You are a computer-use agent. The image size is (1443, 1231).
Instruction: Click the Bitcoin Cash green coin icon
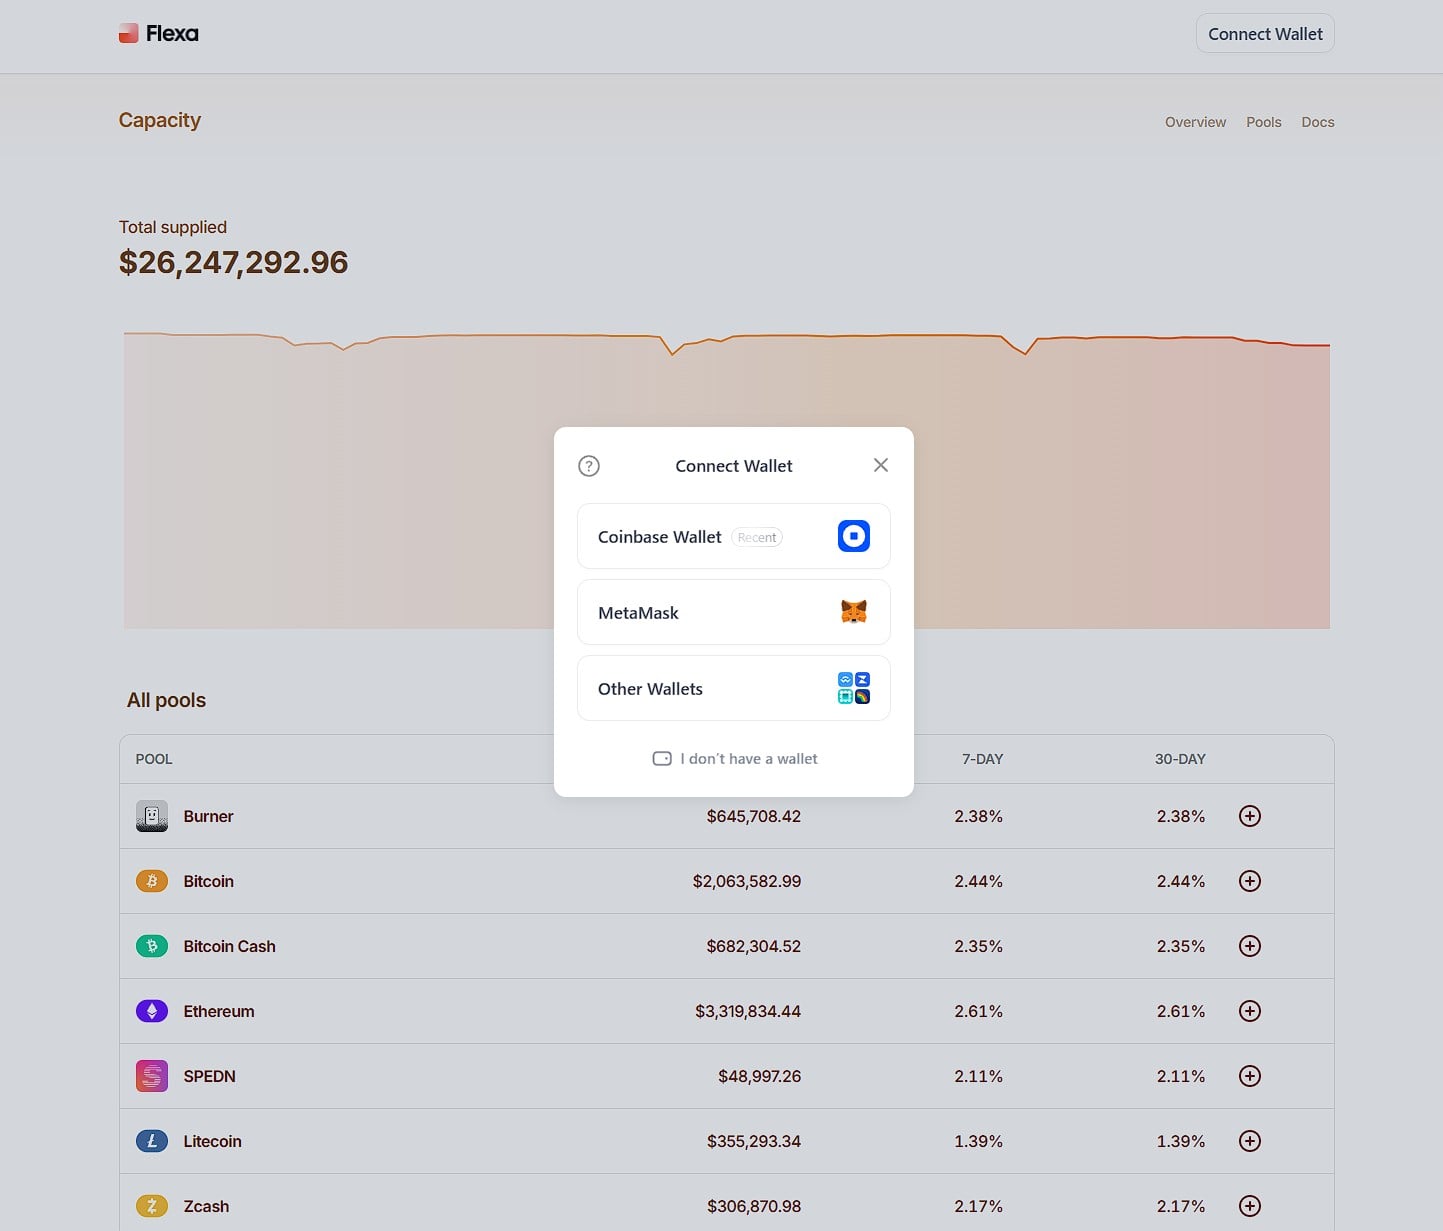coord(152,946)
